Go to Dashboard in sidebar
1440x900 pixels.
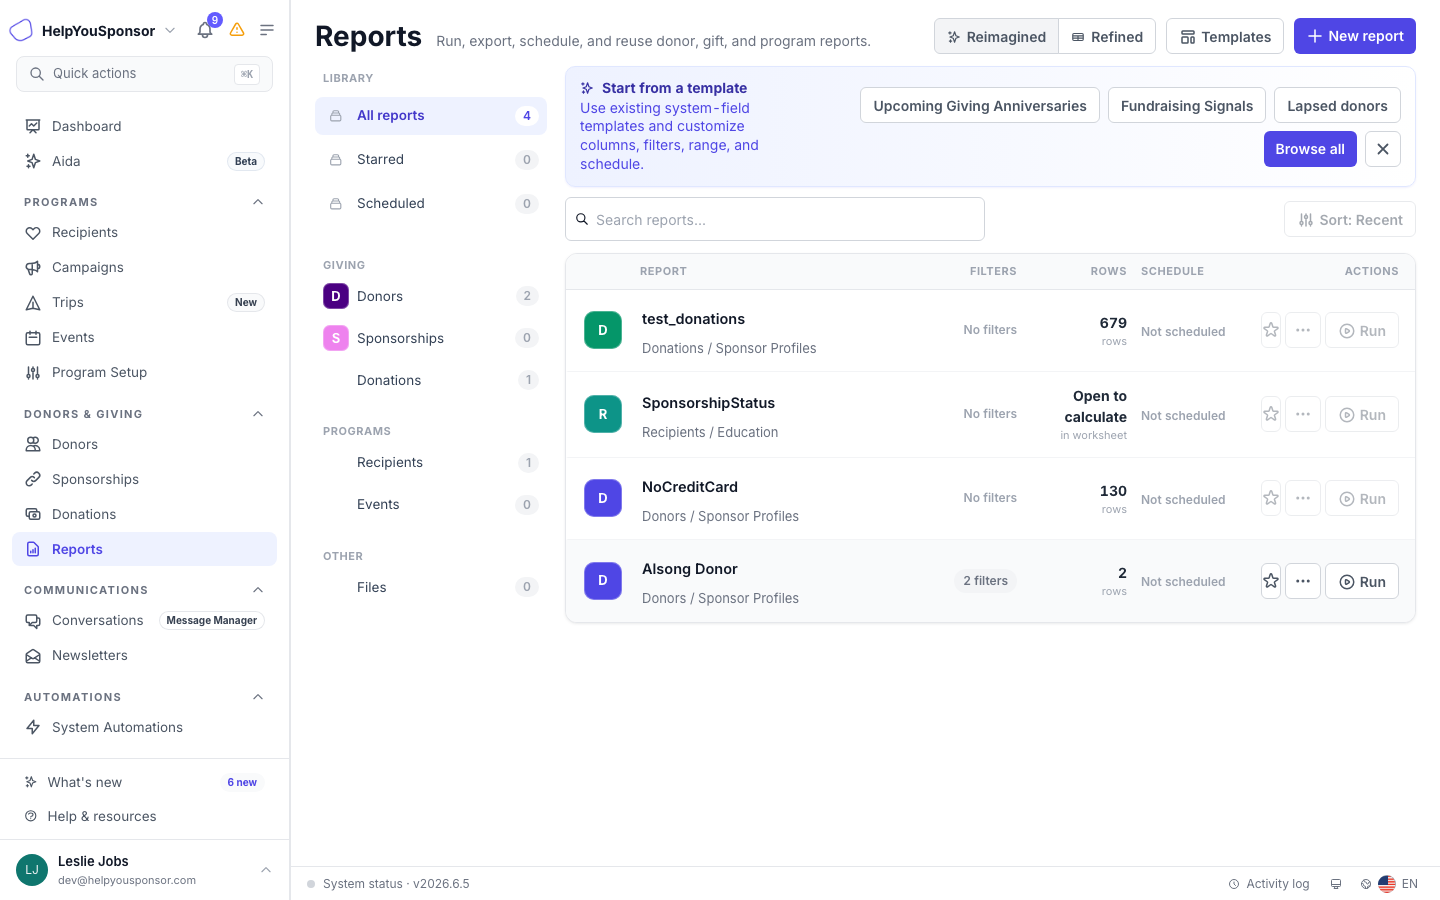click(x=144, y=126)
